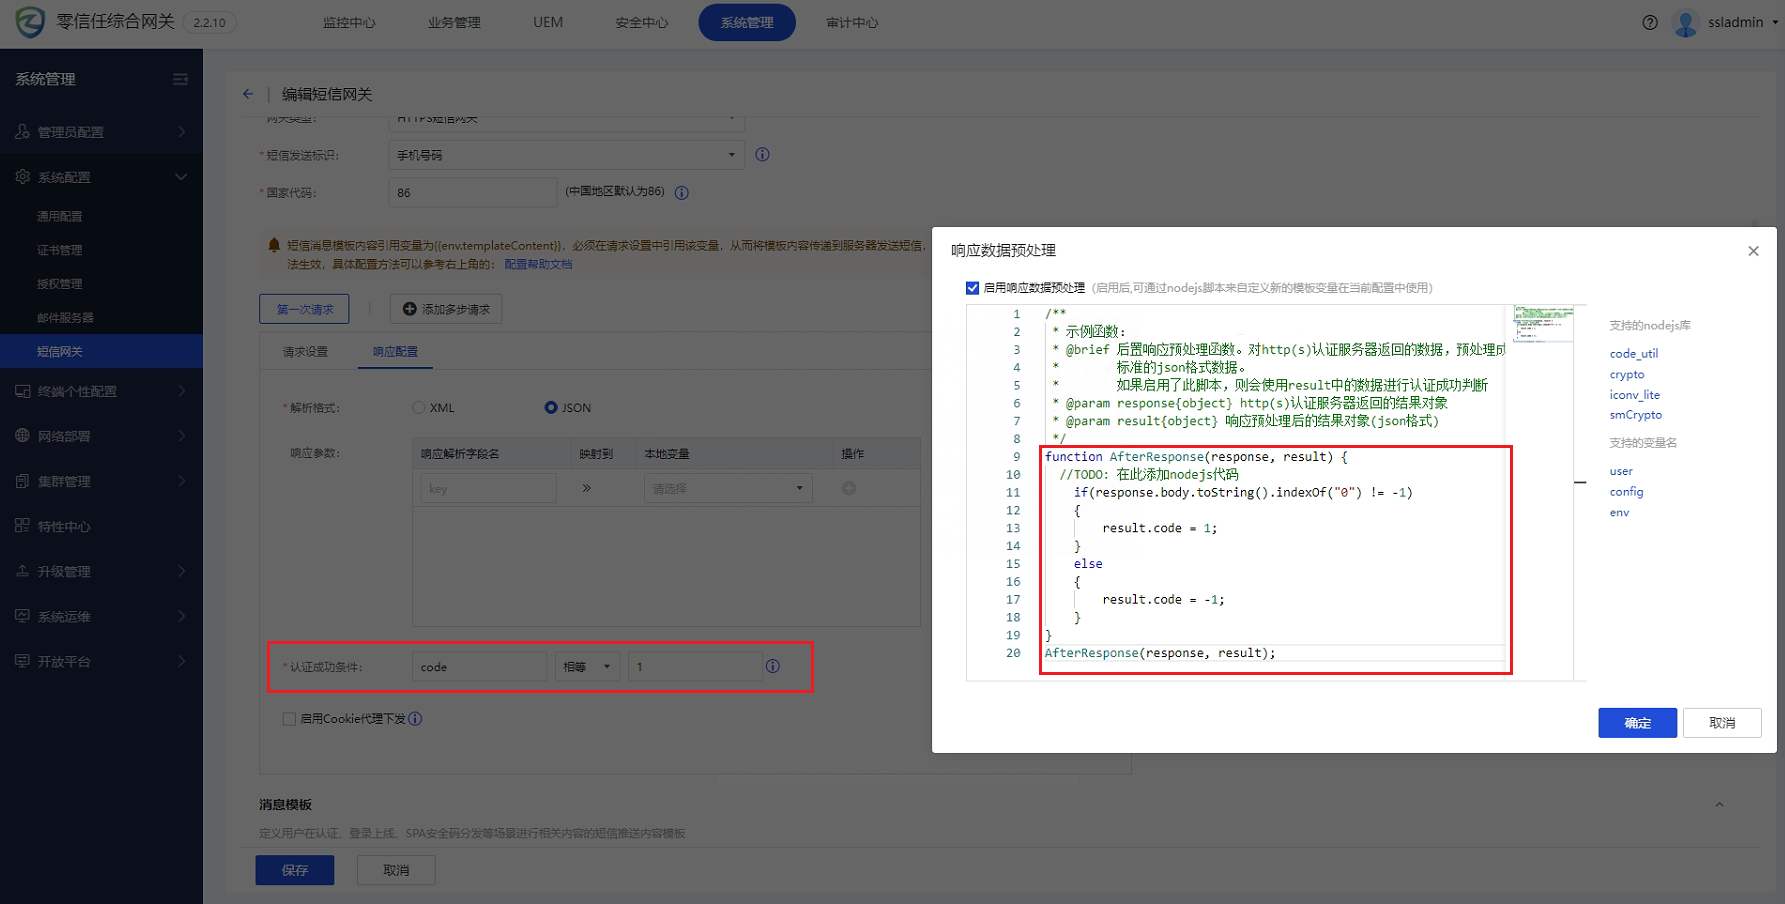1785x904 pixels.
Task: Click the bell warning icon in notice bar
Action: (274, 245)
